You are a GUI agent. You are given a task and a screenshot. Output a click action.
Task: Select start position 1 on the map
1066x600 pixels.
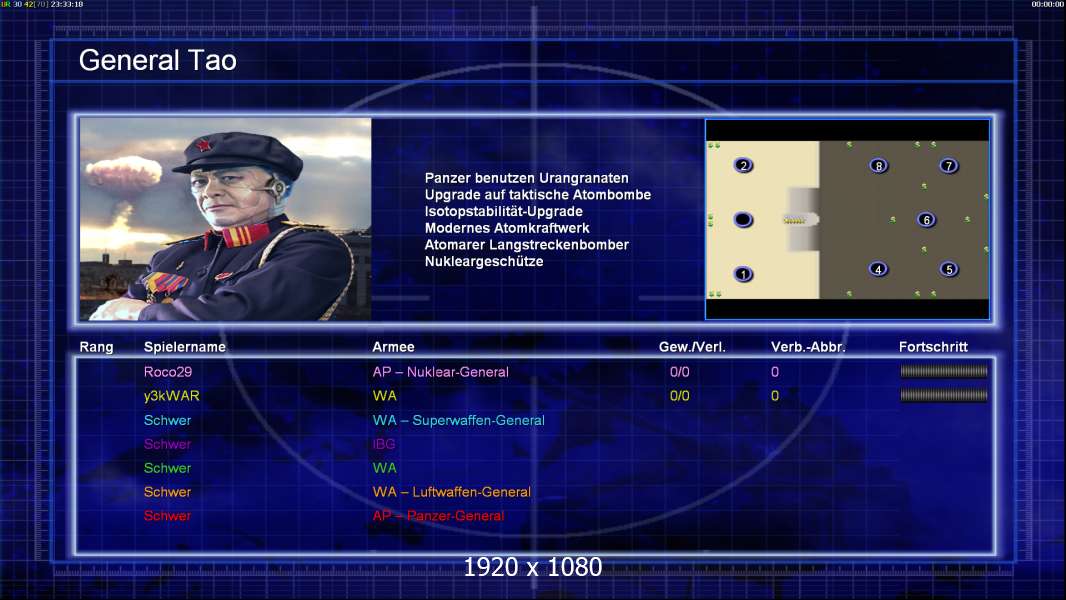743,275
